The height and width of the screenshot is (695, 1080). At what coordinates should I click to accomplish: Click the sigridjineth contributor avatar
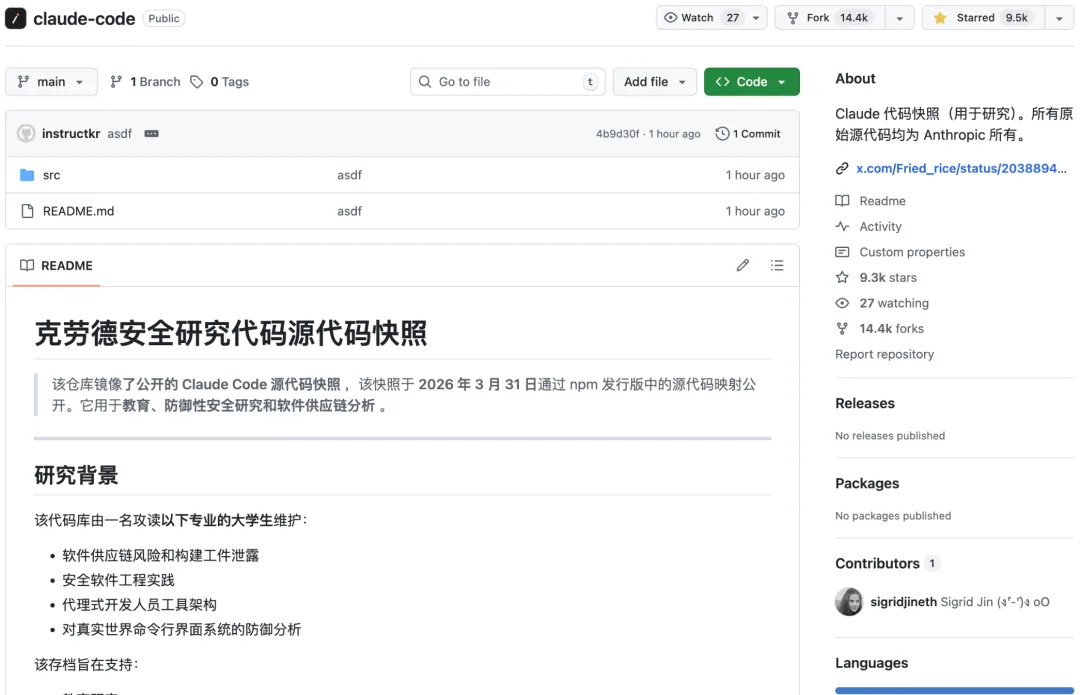849,602
